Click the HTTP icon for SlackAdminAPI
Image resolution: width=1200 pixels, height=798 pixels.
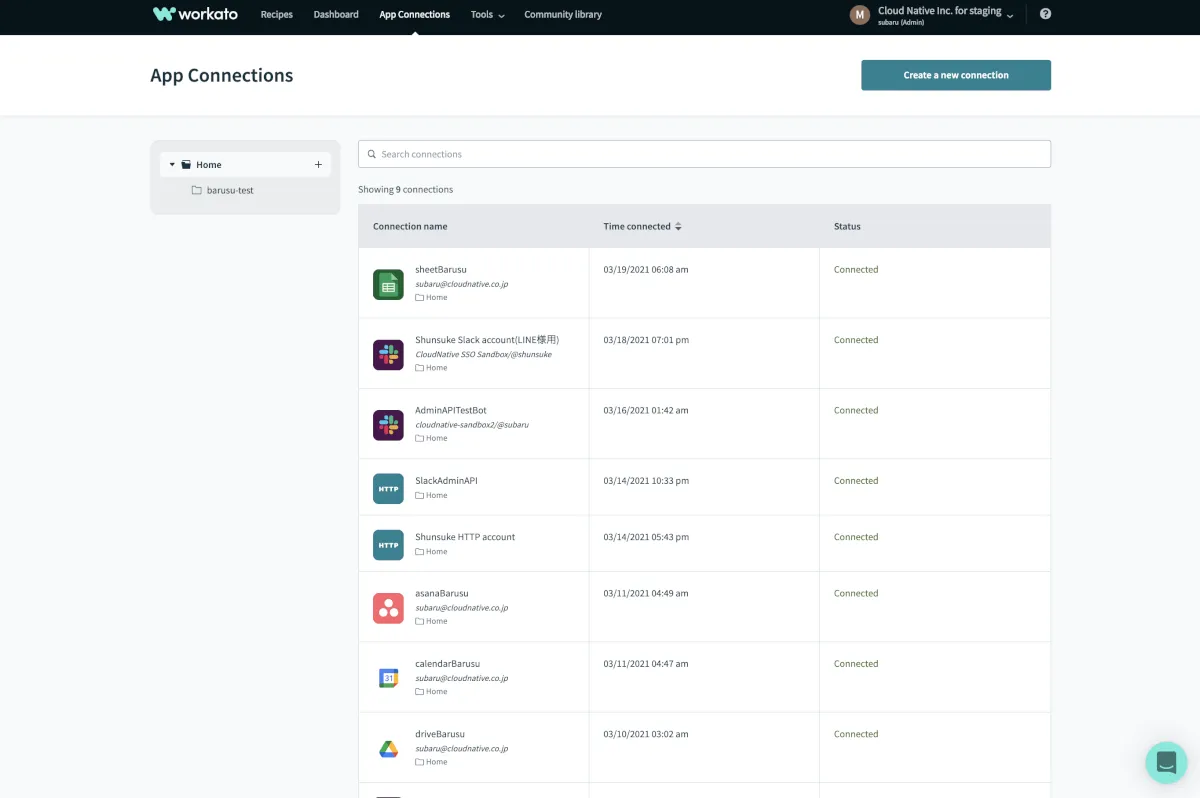[x=388, y=488]
